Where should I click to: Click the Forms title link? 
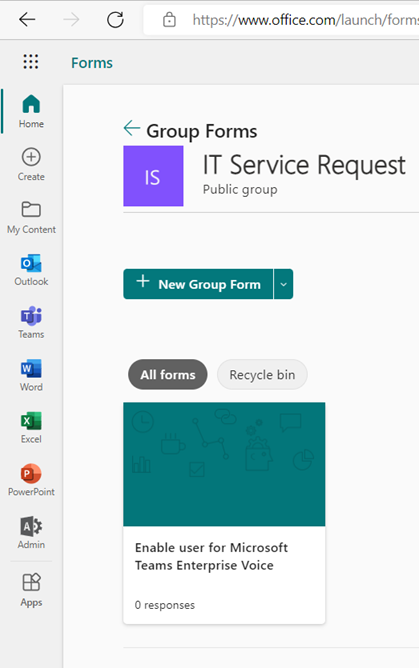[x=92, y=63]
